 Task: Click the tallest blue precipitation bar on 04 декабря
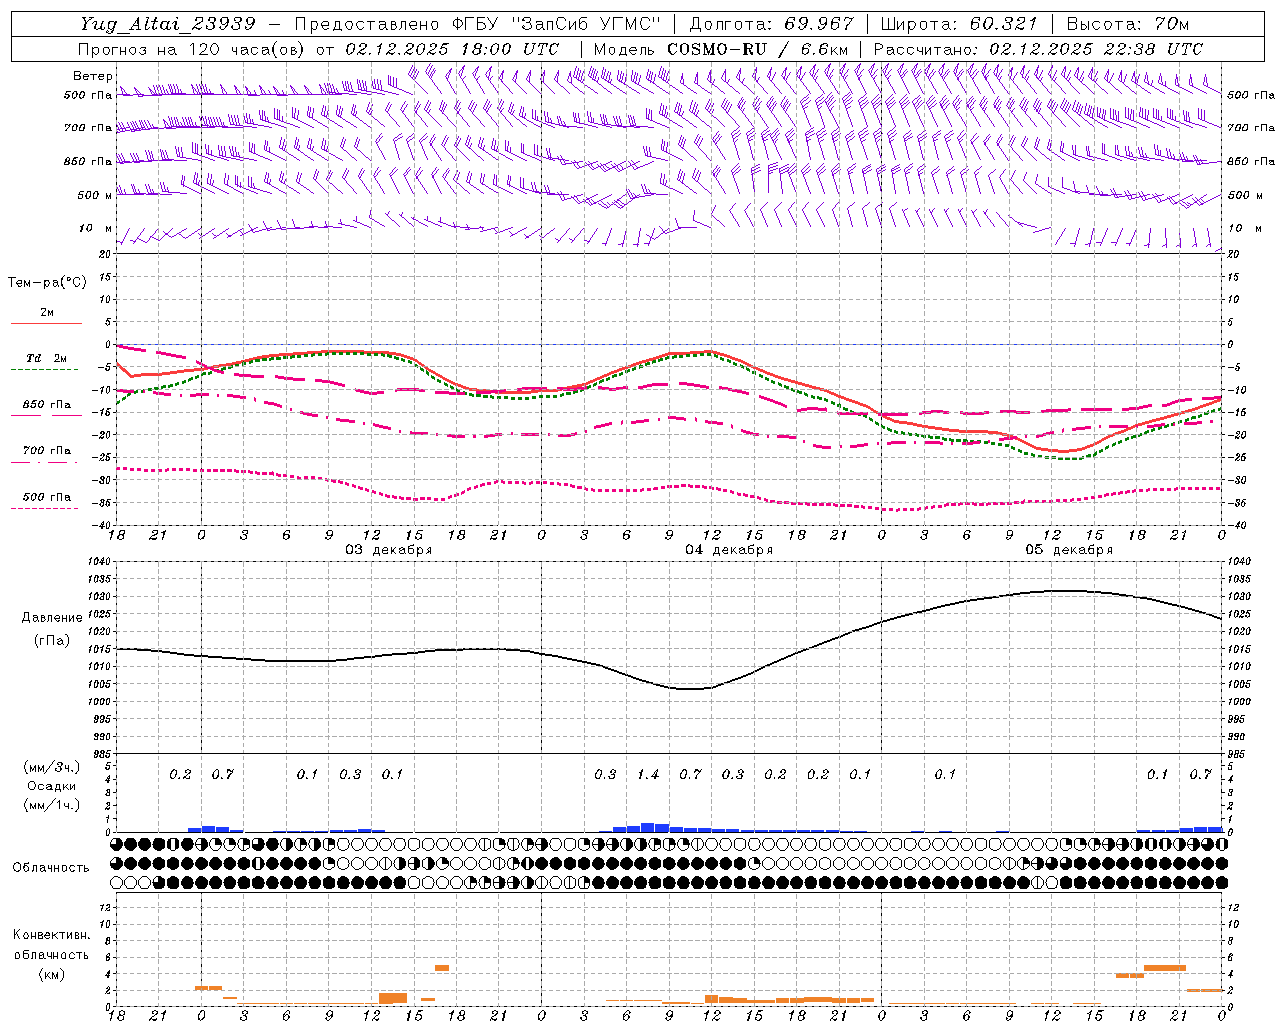pos(648,827)
